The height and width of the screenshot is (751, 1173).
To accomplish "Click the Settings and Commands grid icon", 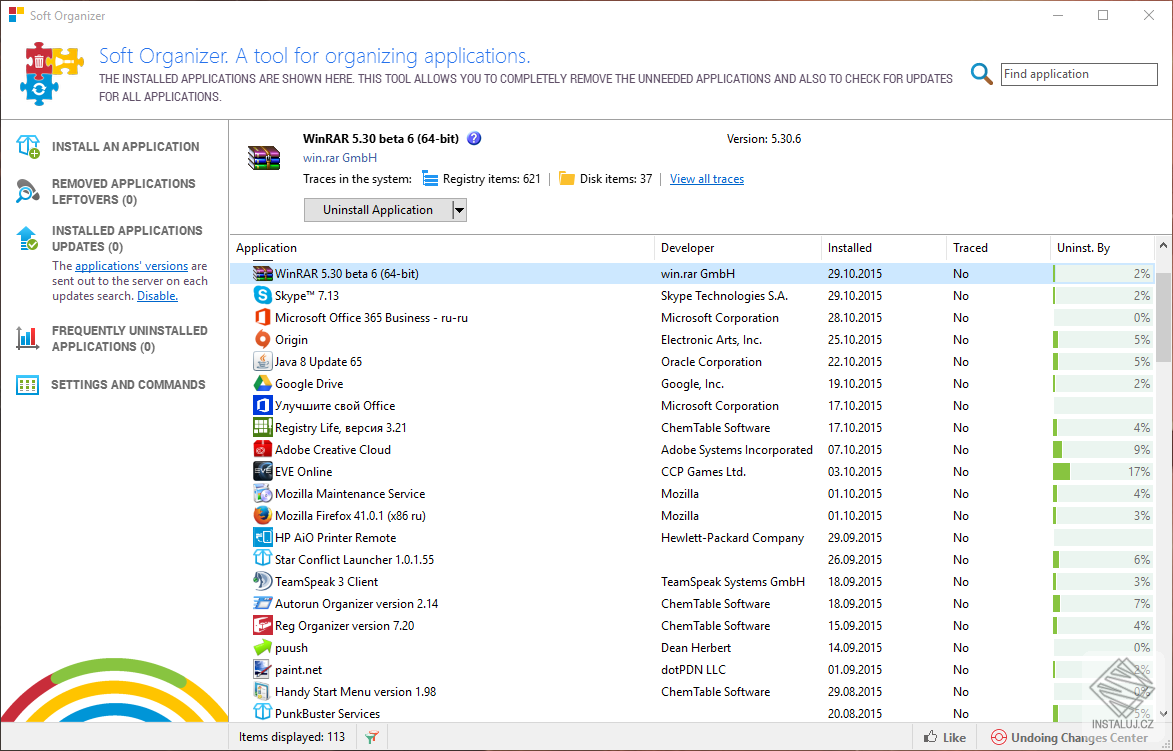I will (28, 385).
